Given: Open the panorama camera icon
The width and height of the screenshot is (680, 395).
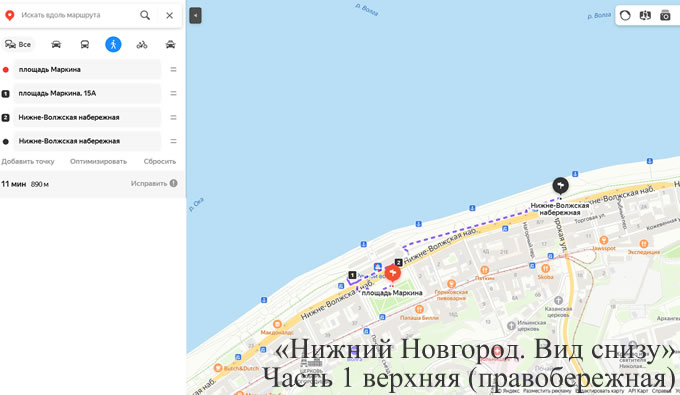Looking at the screenshot, I should click(665, 16).
